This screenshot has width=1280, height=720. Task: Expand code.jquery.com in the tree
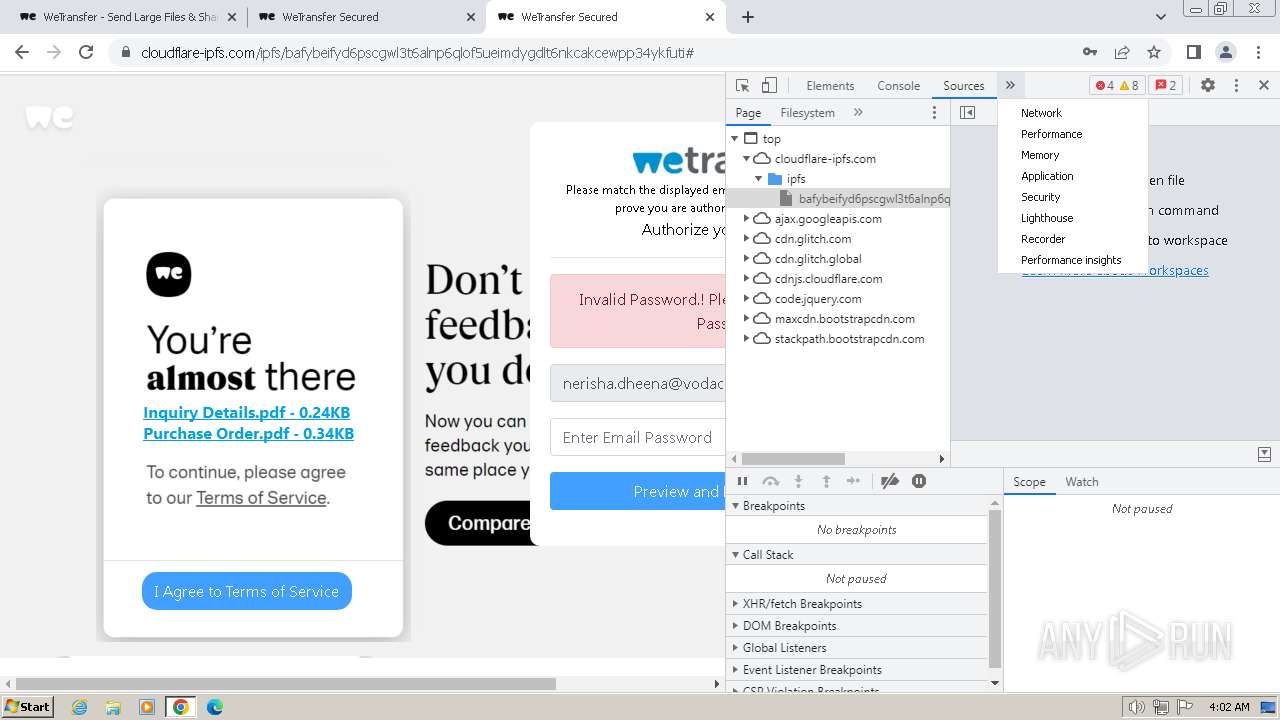[x=746, y=299]
